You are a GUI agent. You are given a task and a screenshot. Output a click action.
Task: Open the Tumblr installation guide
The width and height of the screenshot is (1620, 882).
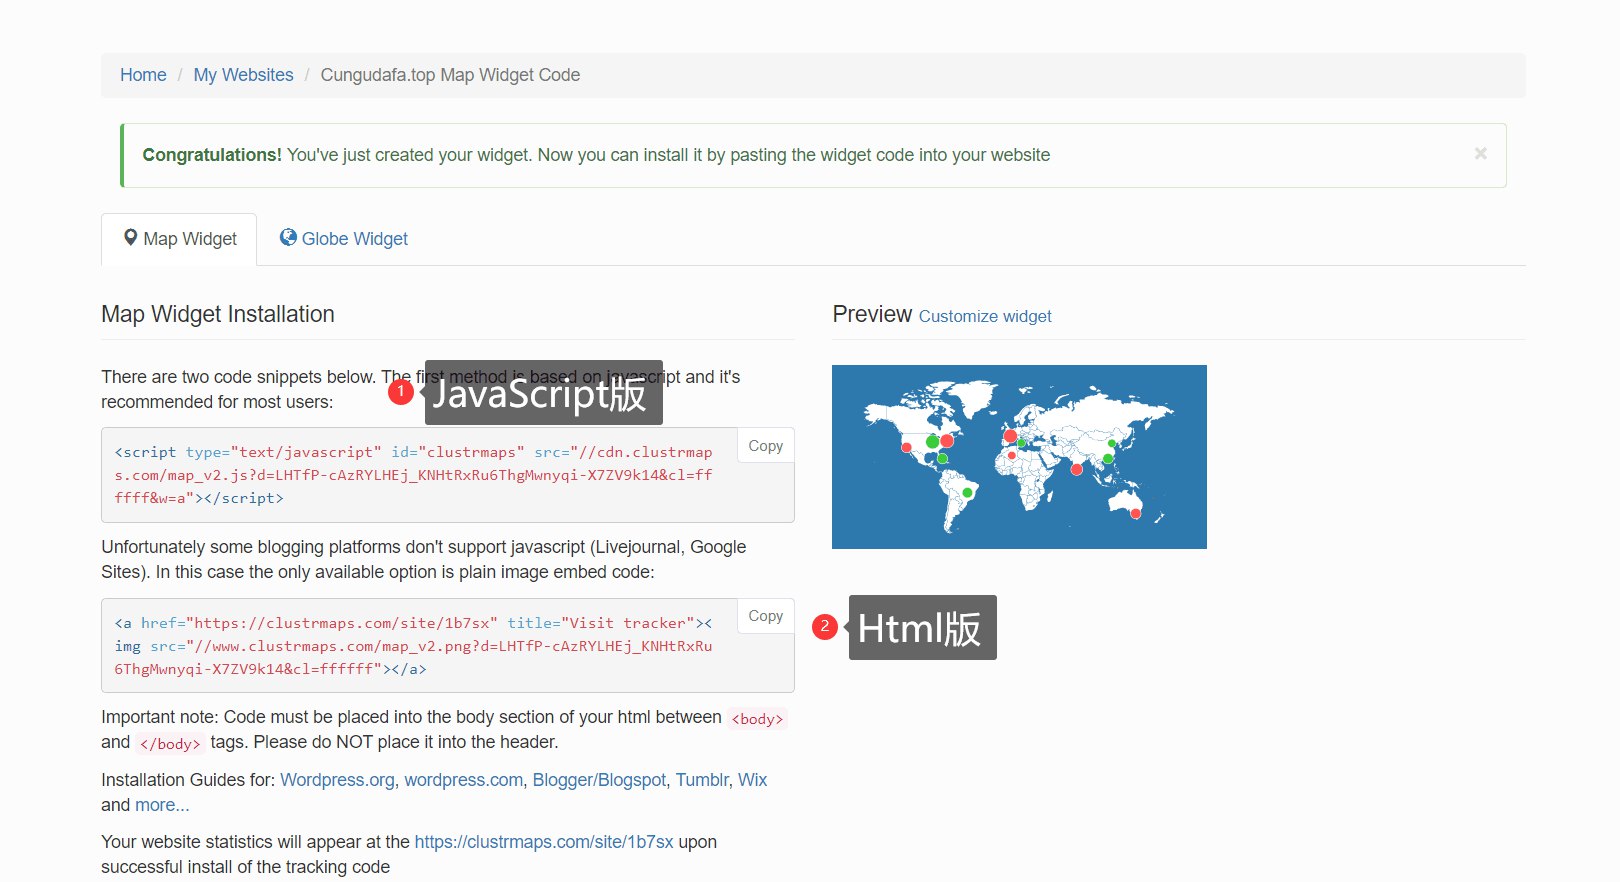point(702,780)
